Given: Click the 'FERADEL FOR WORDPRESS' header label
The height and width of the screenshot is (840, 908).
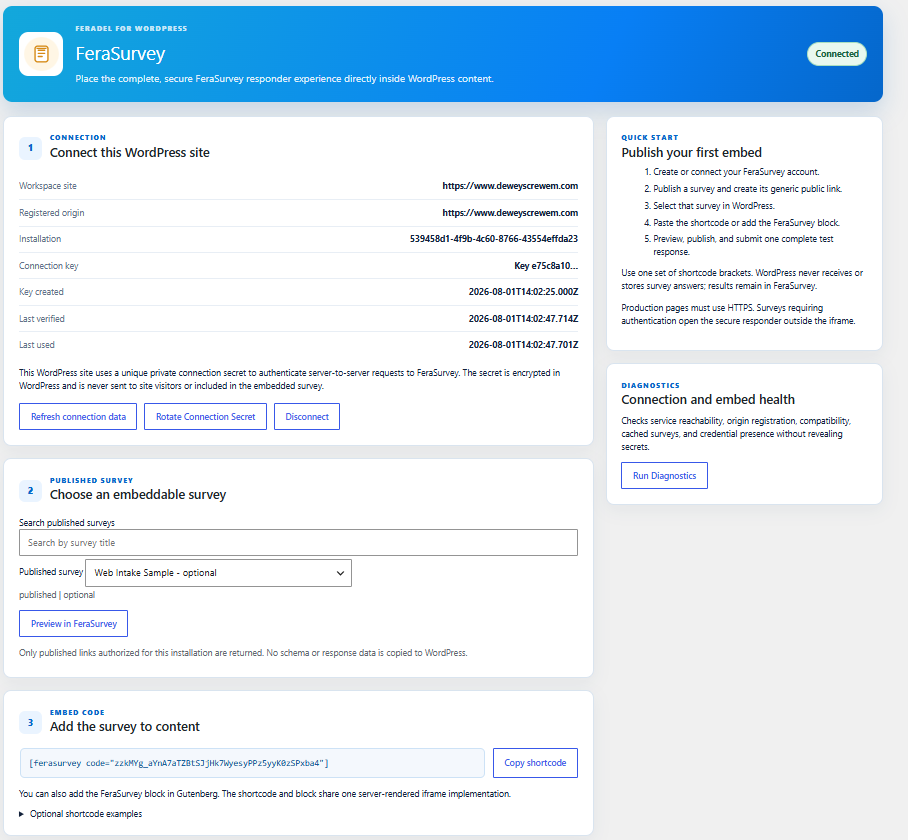Looking at the screenshot, I should tap(131, 28).
